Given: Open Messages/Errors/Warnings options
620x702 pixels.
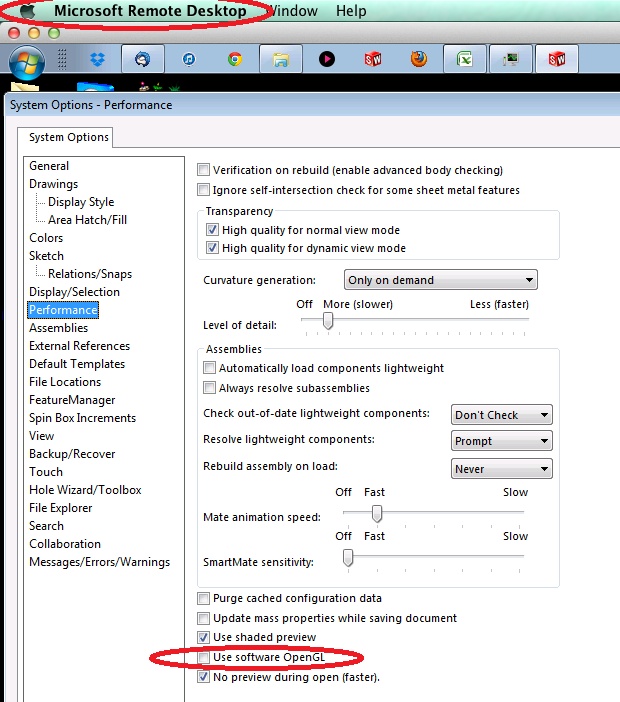Looking at the screenshot, I should pos(99,562).
